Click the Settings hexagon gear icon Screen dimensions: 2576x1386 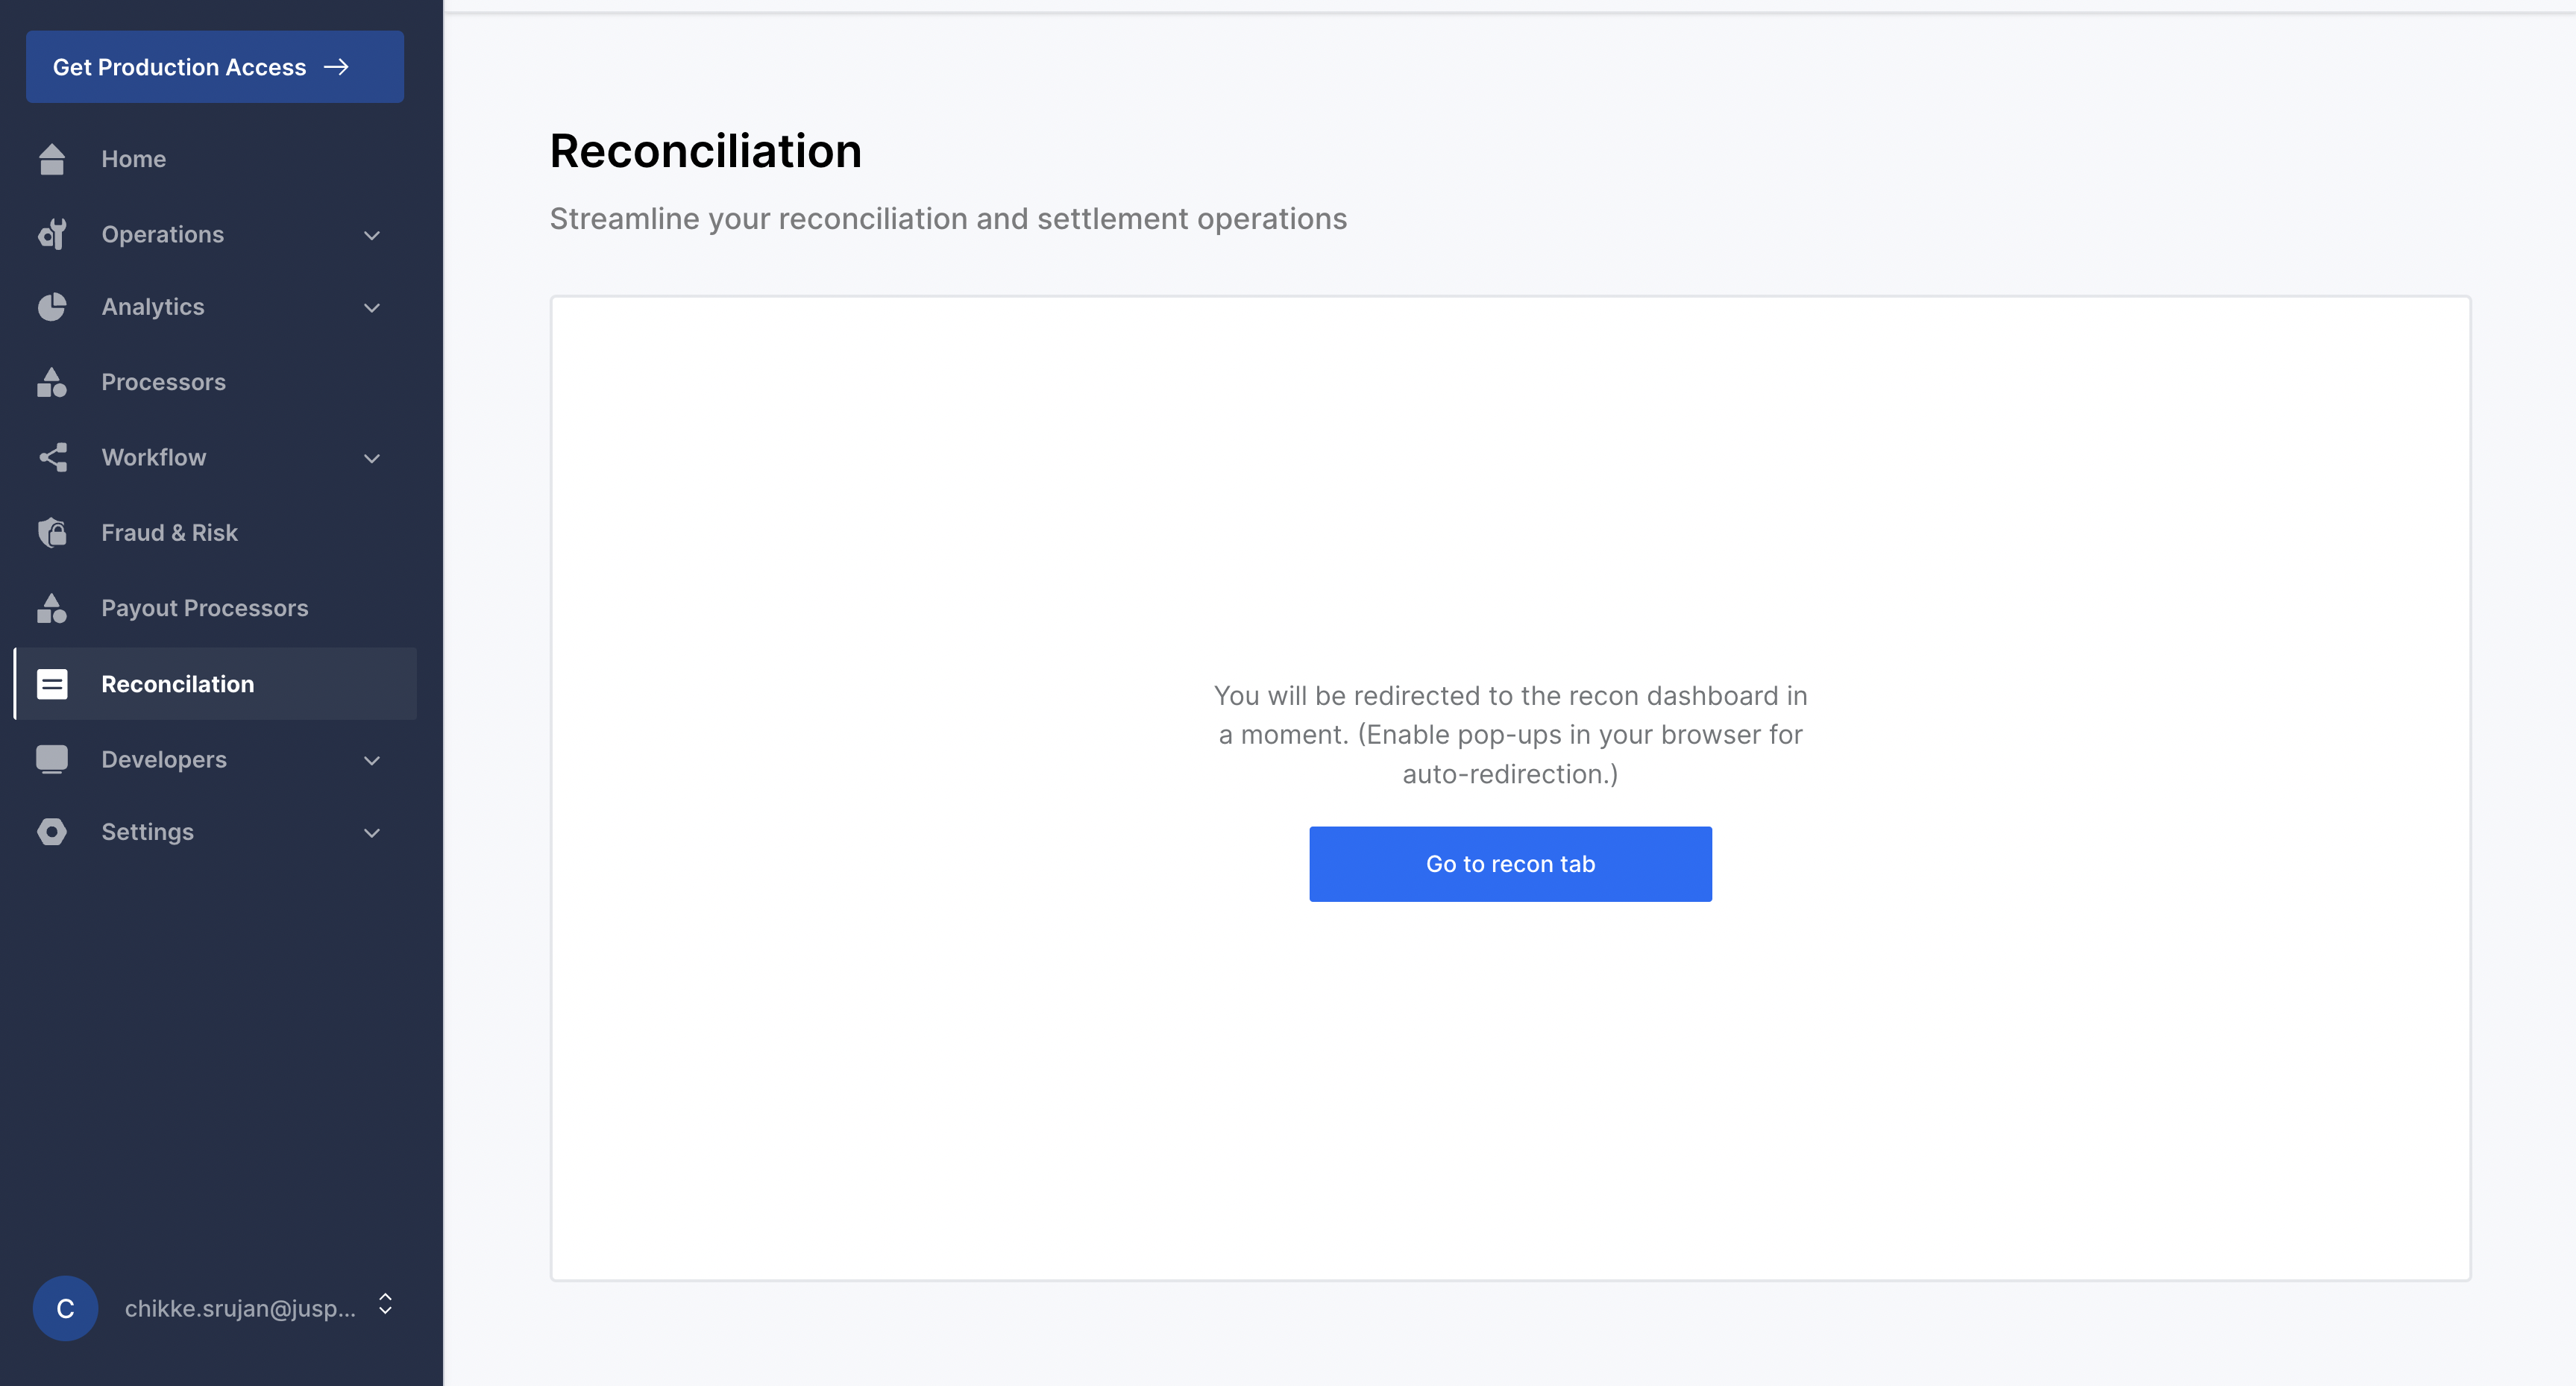click(52, 832)
